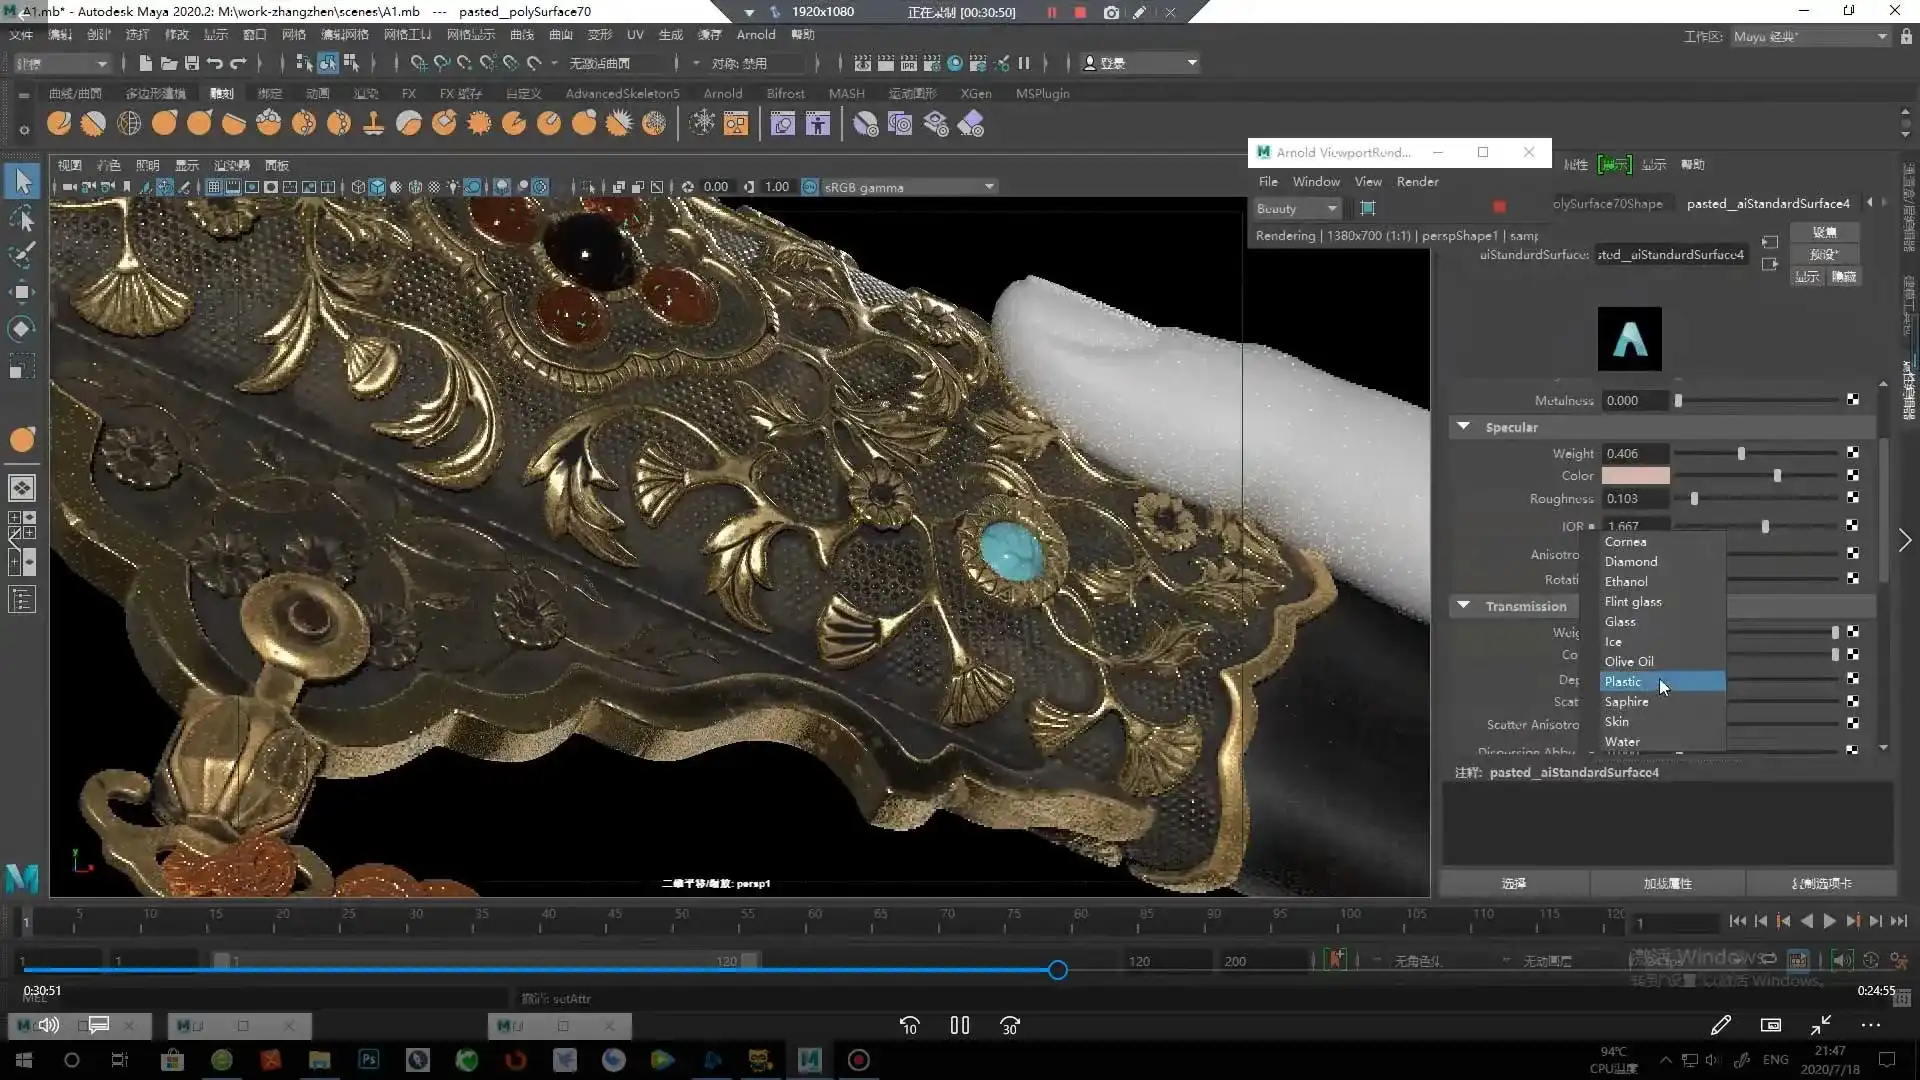Toggle map button next to Metalness

(x=1853, y=400)
